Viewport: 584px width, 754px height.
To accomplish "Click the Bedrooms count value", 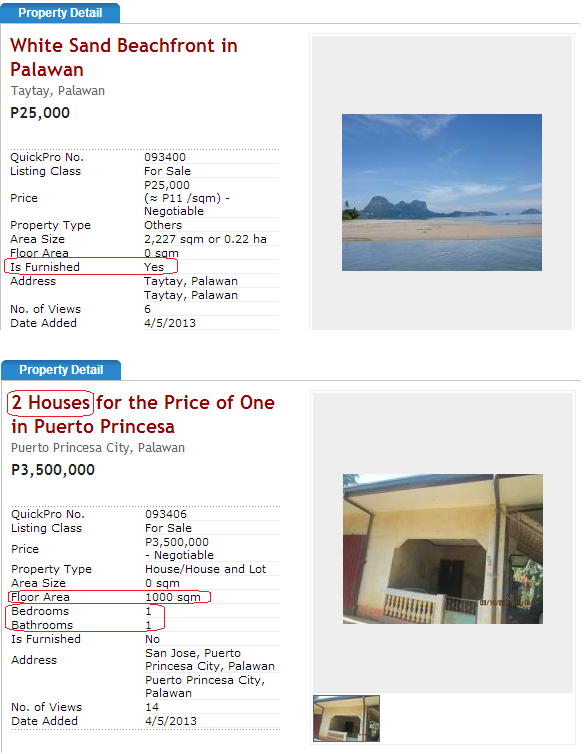I will point(149,611).
